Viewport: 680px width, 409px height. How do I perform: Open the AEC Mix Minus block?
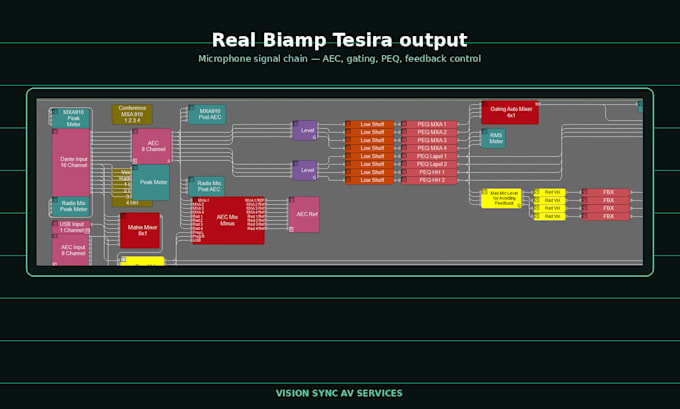(x=228, y=220)
